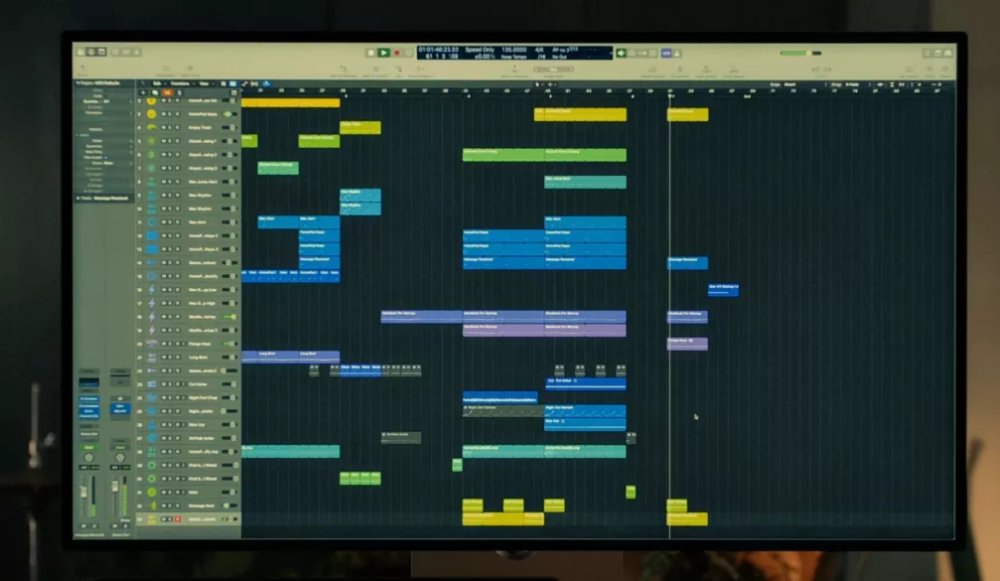Screen dimensions: 1000x581
Task: Show Flex with the Flex button
Action: coord(254,84)
